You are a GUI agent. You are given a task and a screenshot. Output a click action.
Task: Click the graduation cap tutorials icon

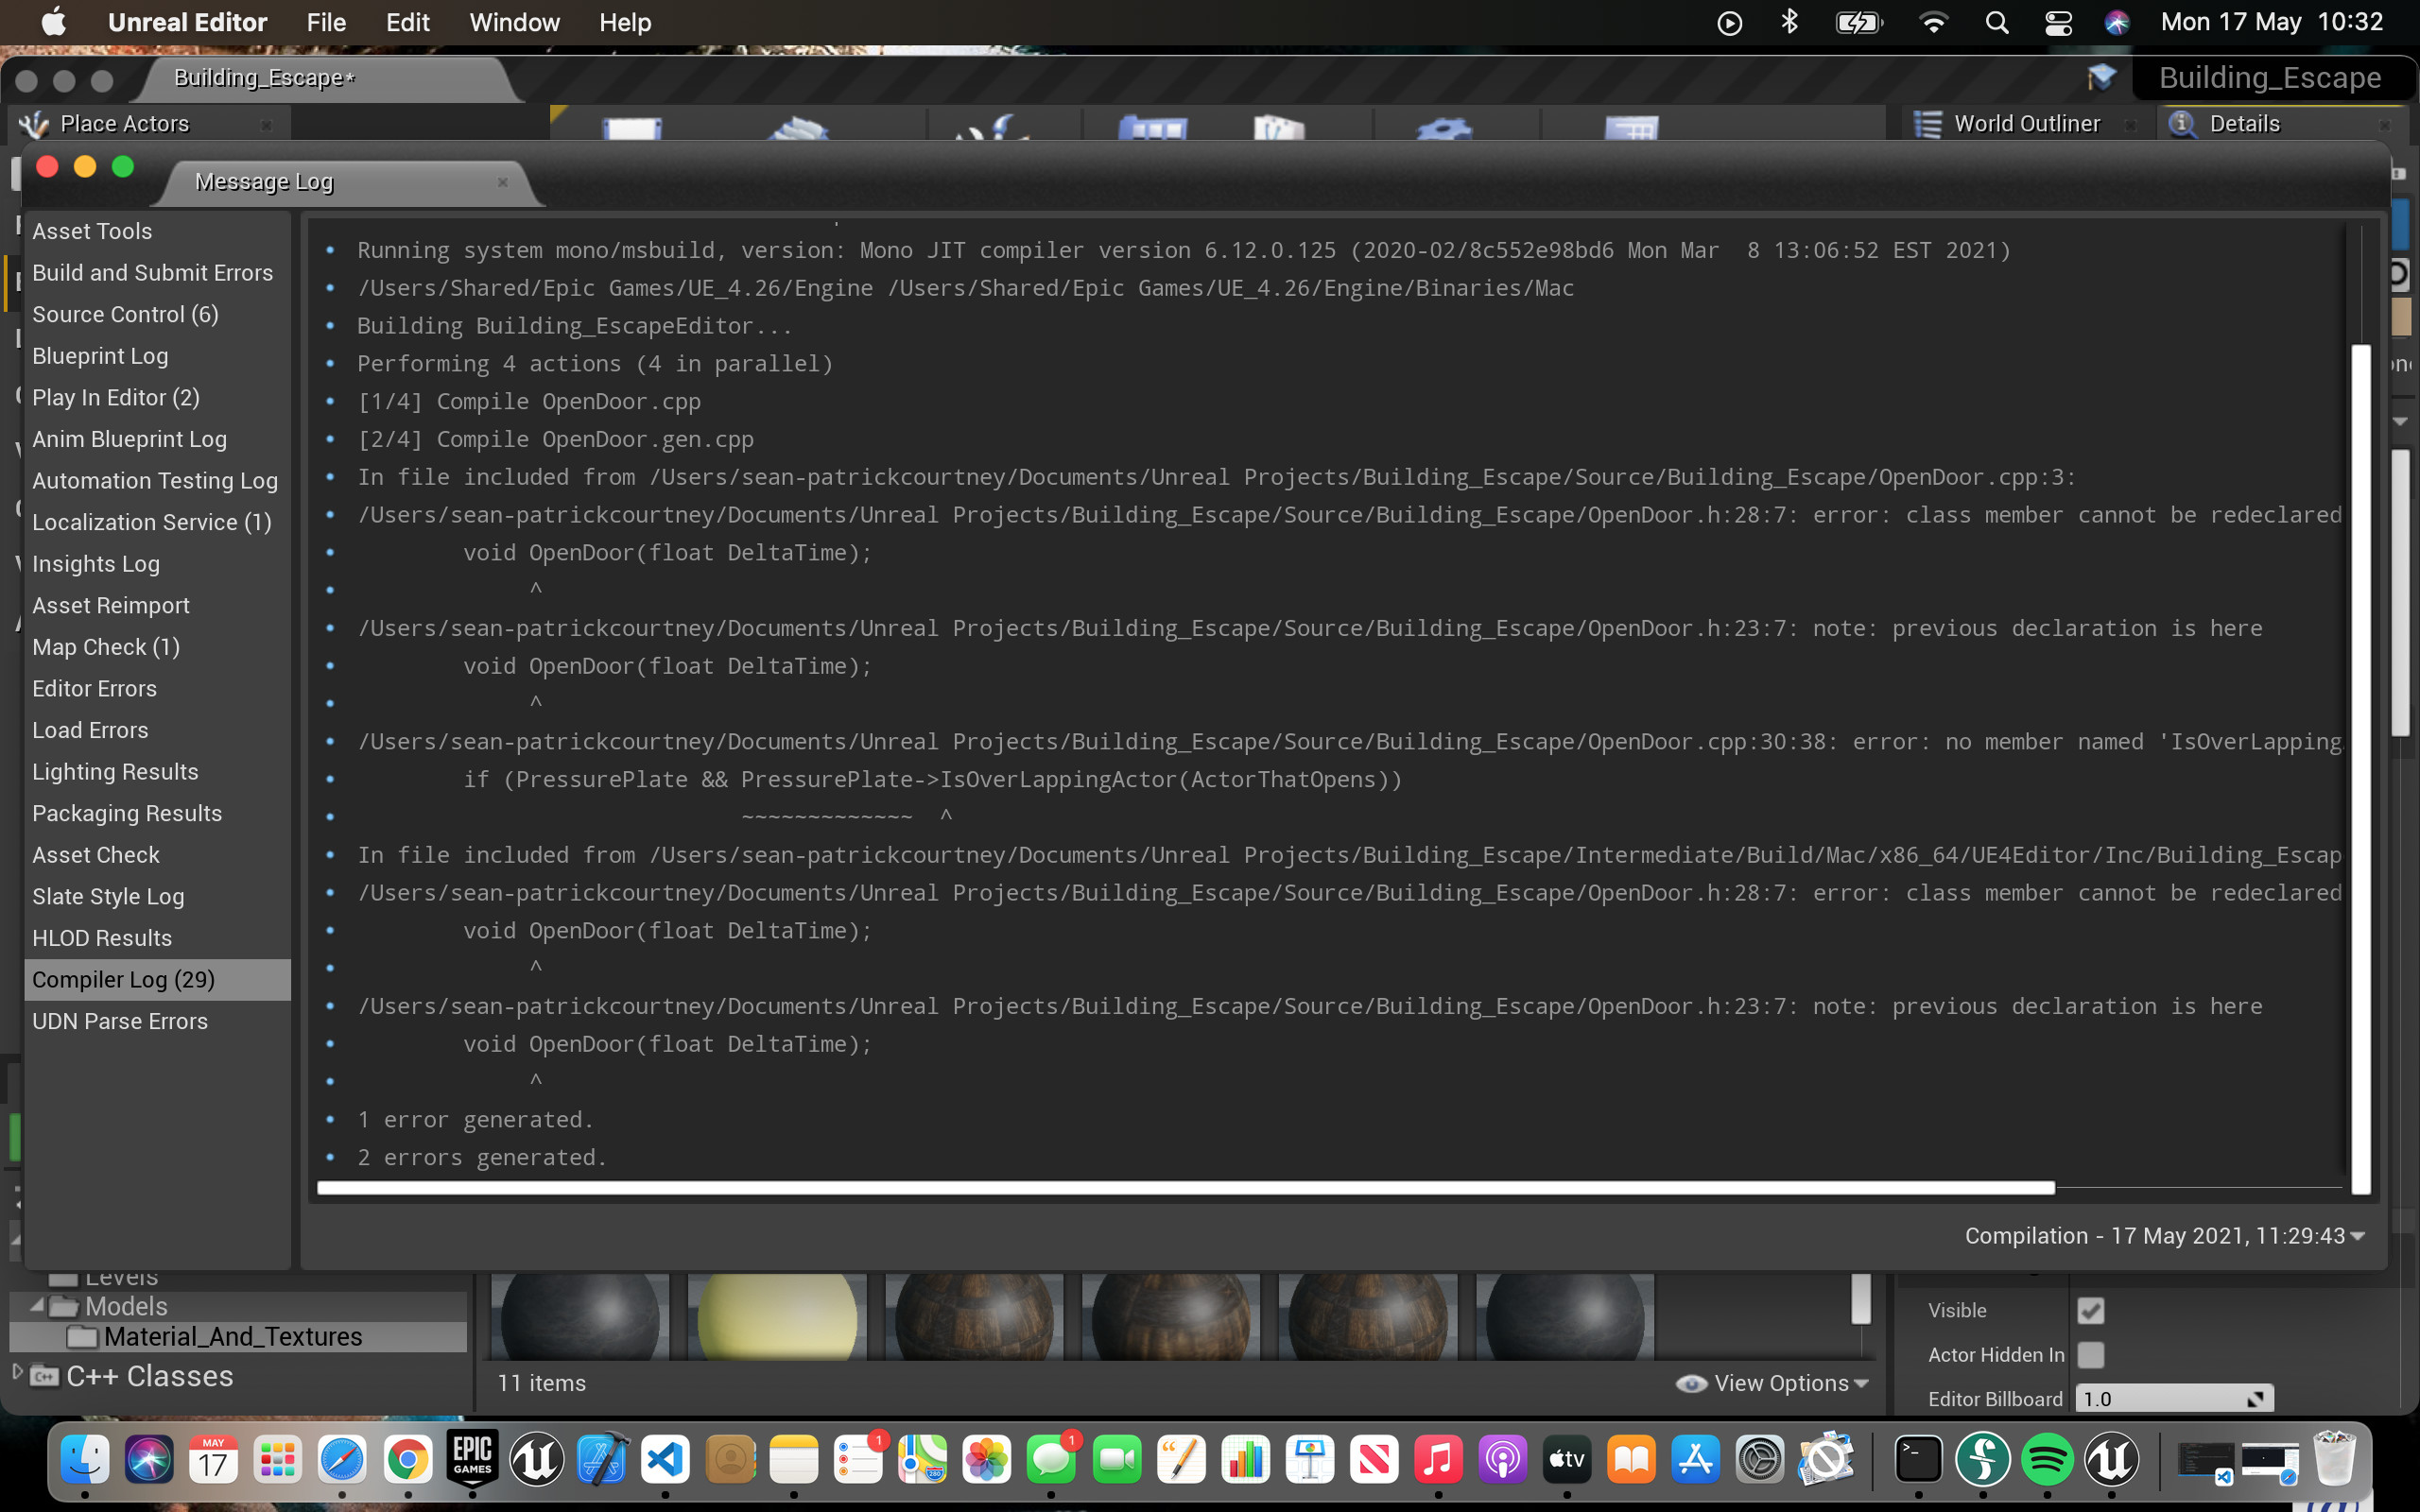coord(2104,77)
